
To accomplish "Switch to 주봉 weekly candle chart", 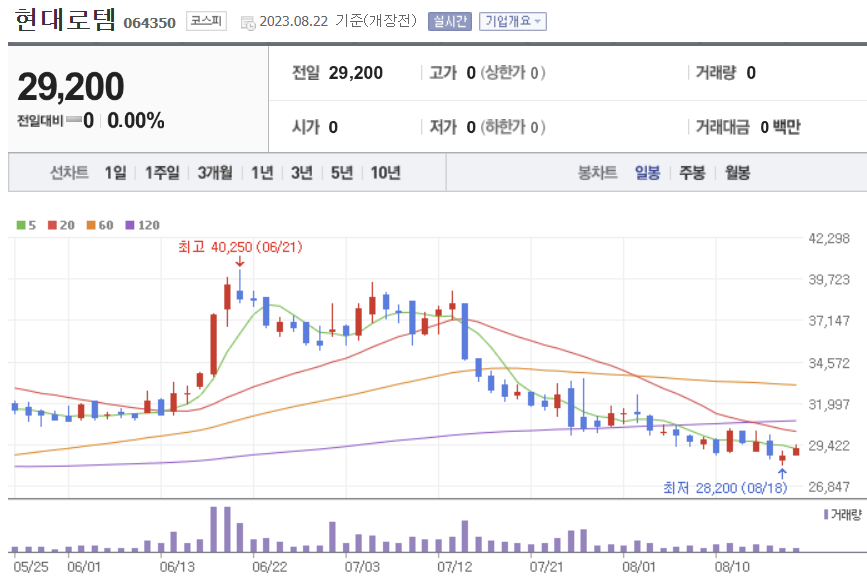I will click(692, 173).
